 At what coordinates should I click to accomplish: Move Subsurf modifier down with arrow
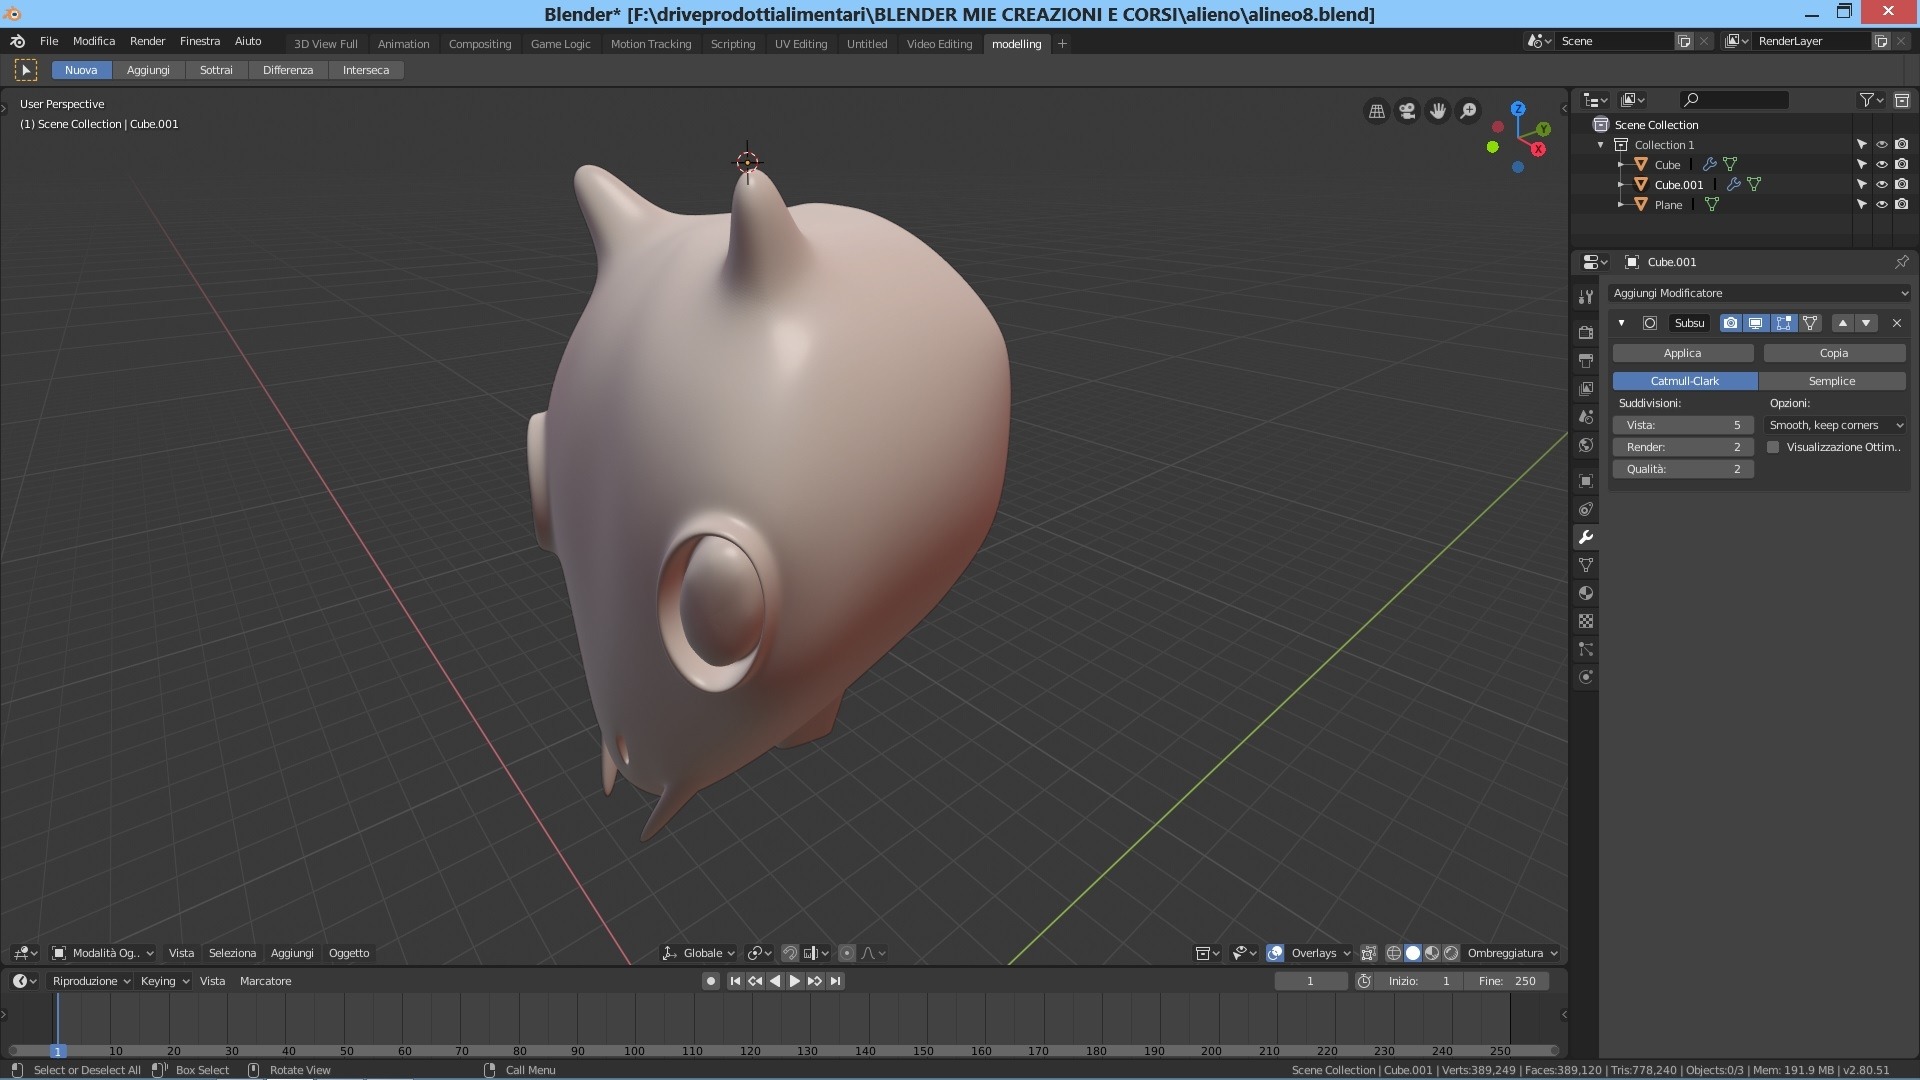[x=1866, y=323]
